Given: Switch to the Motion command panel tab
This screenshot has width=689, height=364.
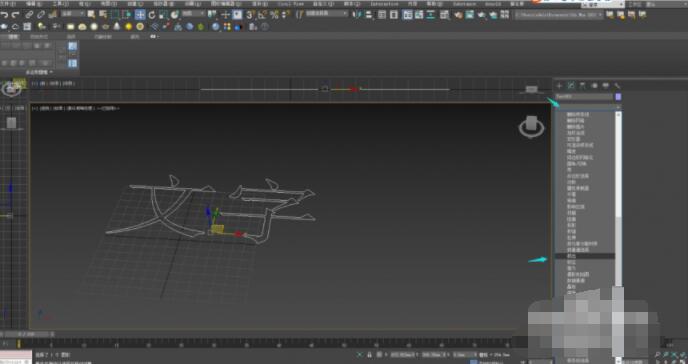Looking at the screenshot, I should click(594, 86).
